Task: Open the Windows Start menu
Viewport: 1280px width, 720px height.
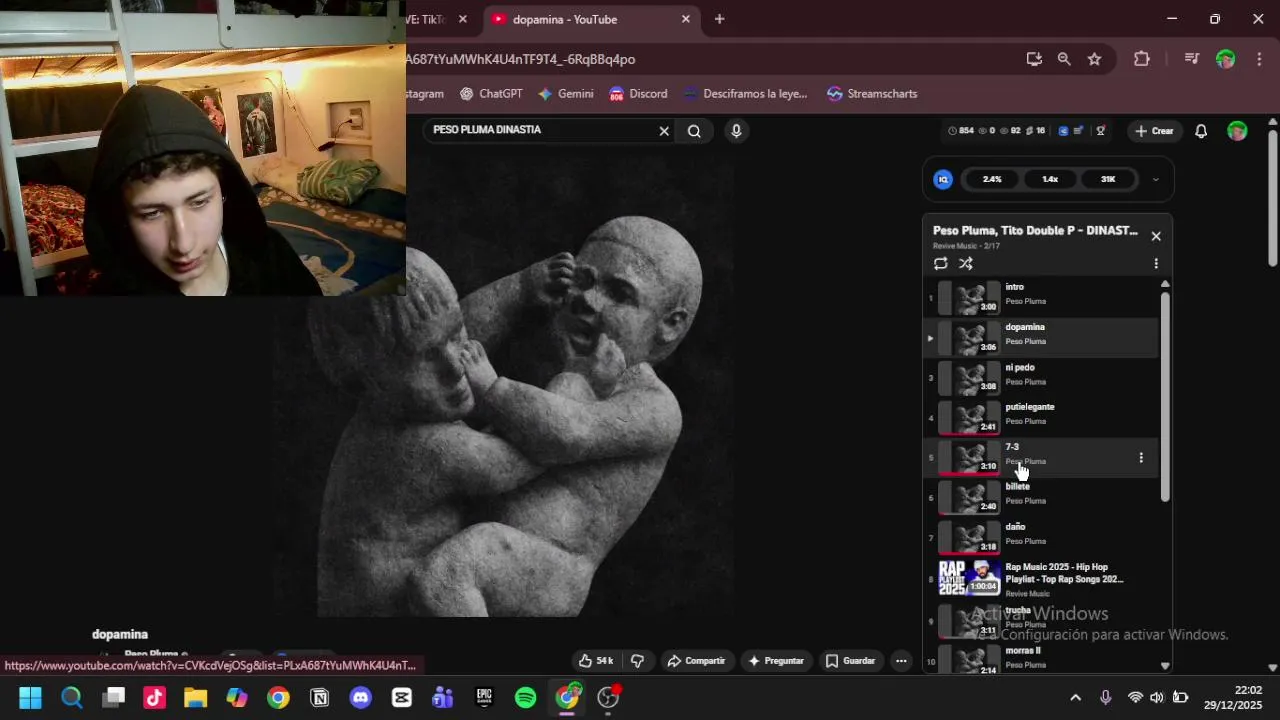Action: point(30,698)
